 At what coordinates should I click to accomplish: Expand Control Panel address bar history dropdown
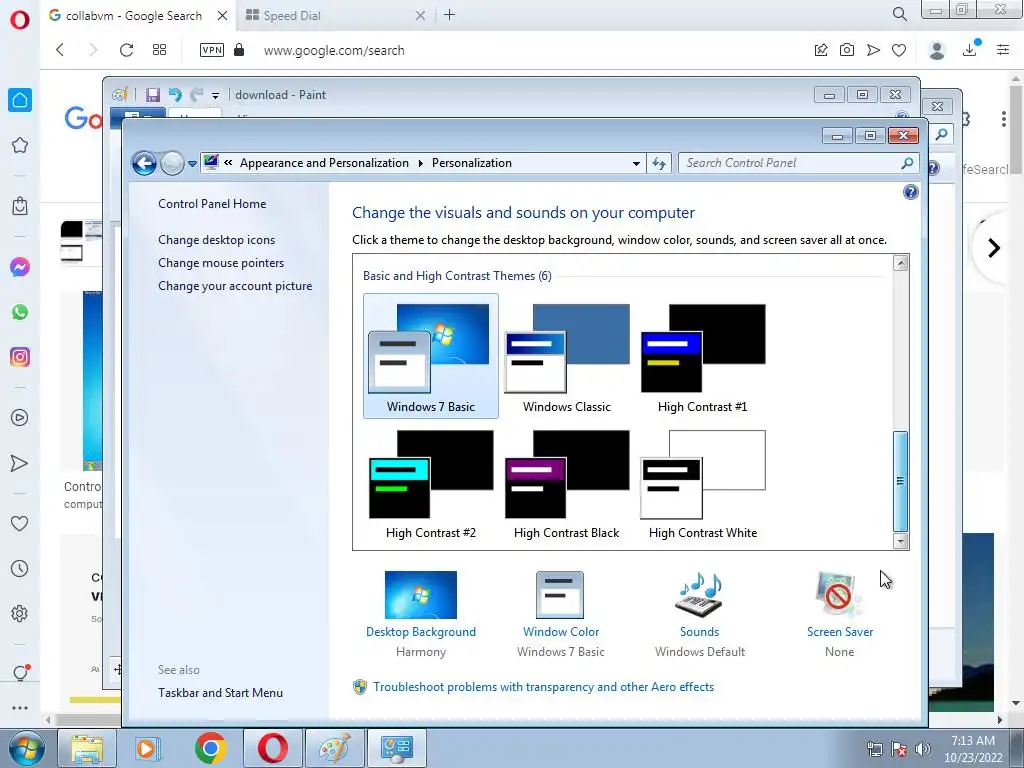[x=636, y=163]
